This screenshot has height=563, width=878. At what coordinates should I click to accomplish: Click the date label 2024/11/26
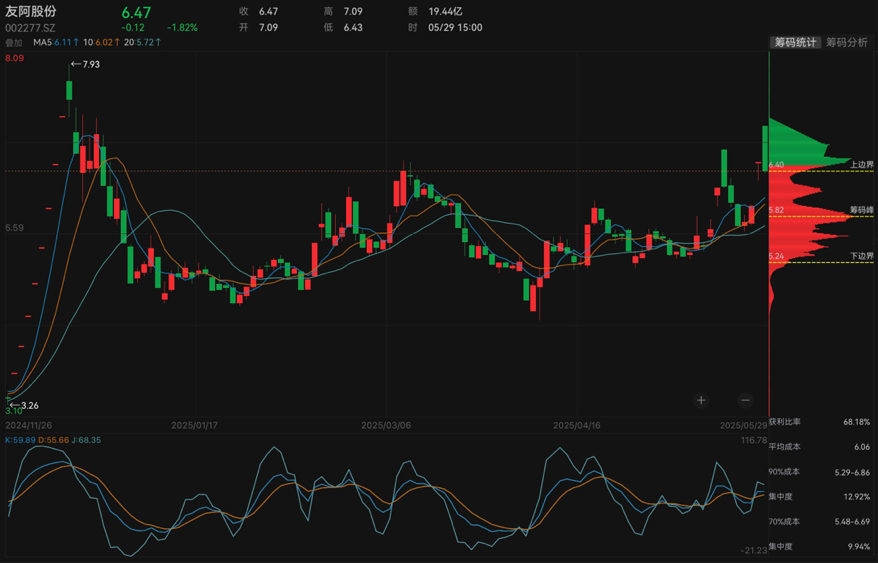(x=29, y=425)
